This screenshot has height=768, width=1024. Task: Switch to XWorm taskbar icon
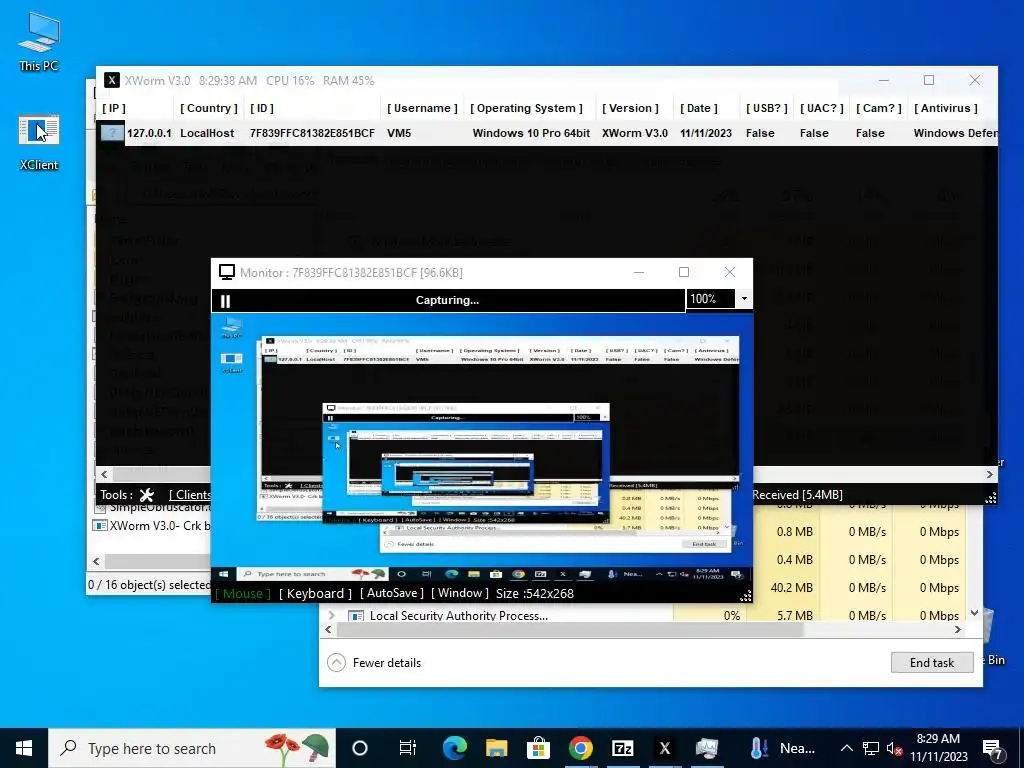pyautogui.click(x=664, y=748)
